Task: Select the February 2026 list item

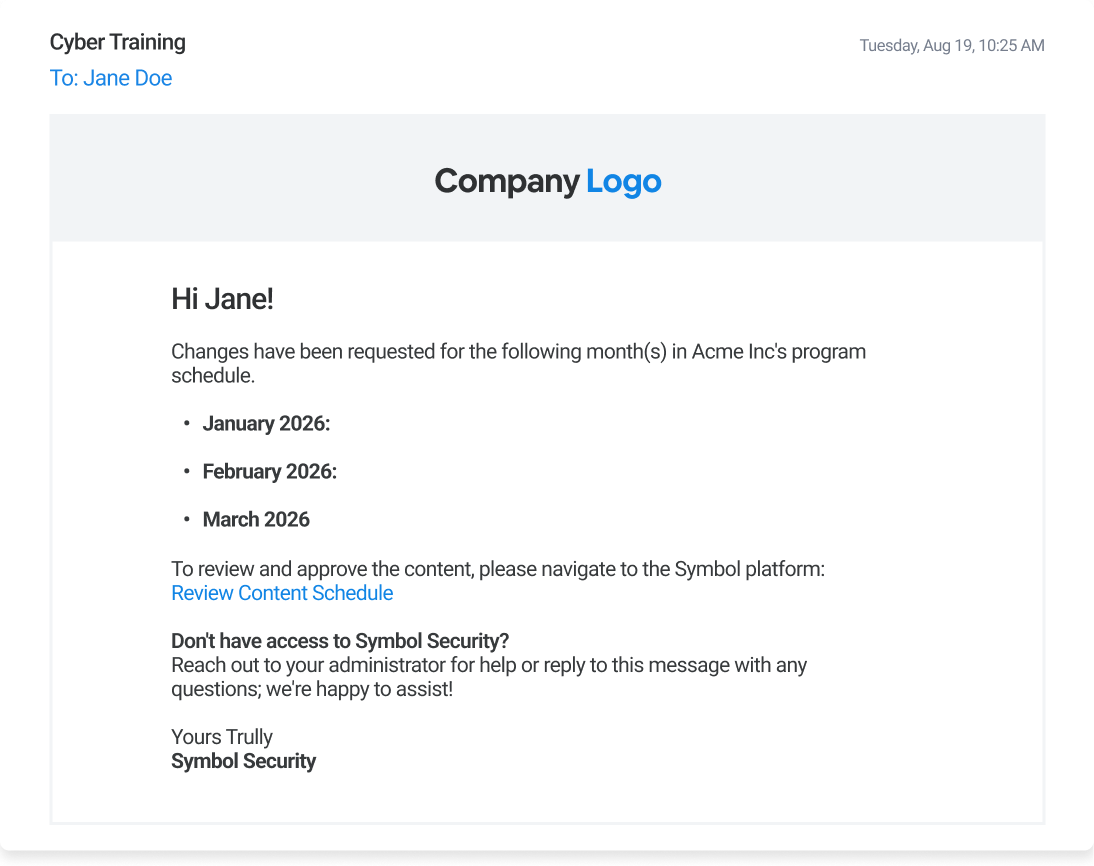Action: coord(270,472)
